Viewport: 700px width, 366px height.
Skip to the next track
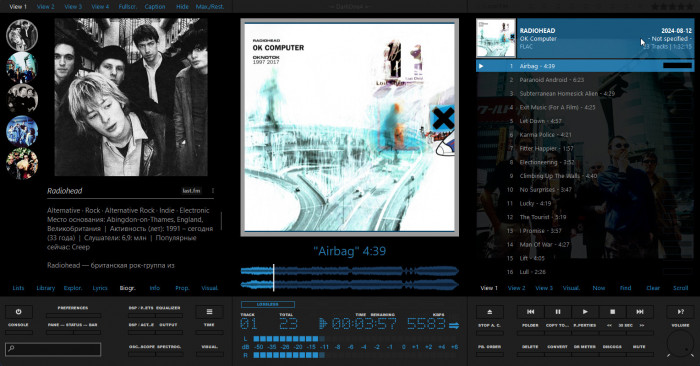[x=640, y=312]
